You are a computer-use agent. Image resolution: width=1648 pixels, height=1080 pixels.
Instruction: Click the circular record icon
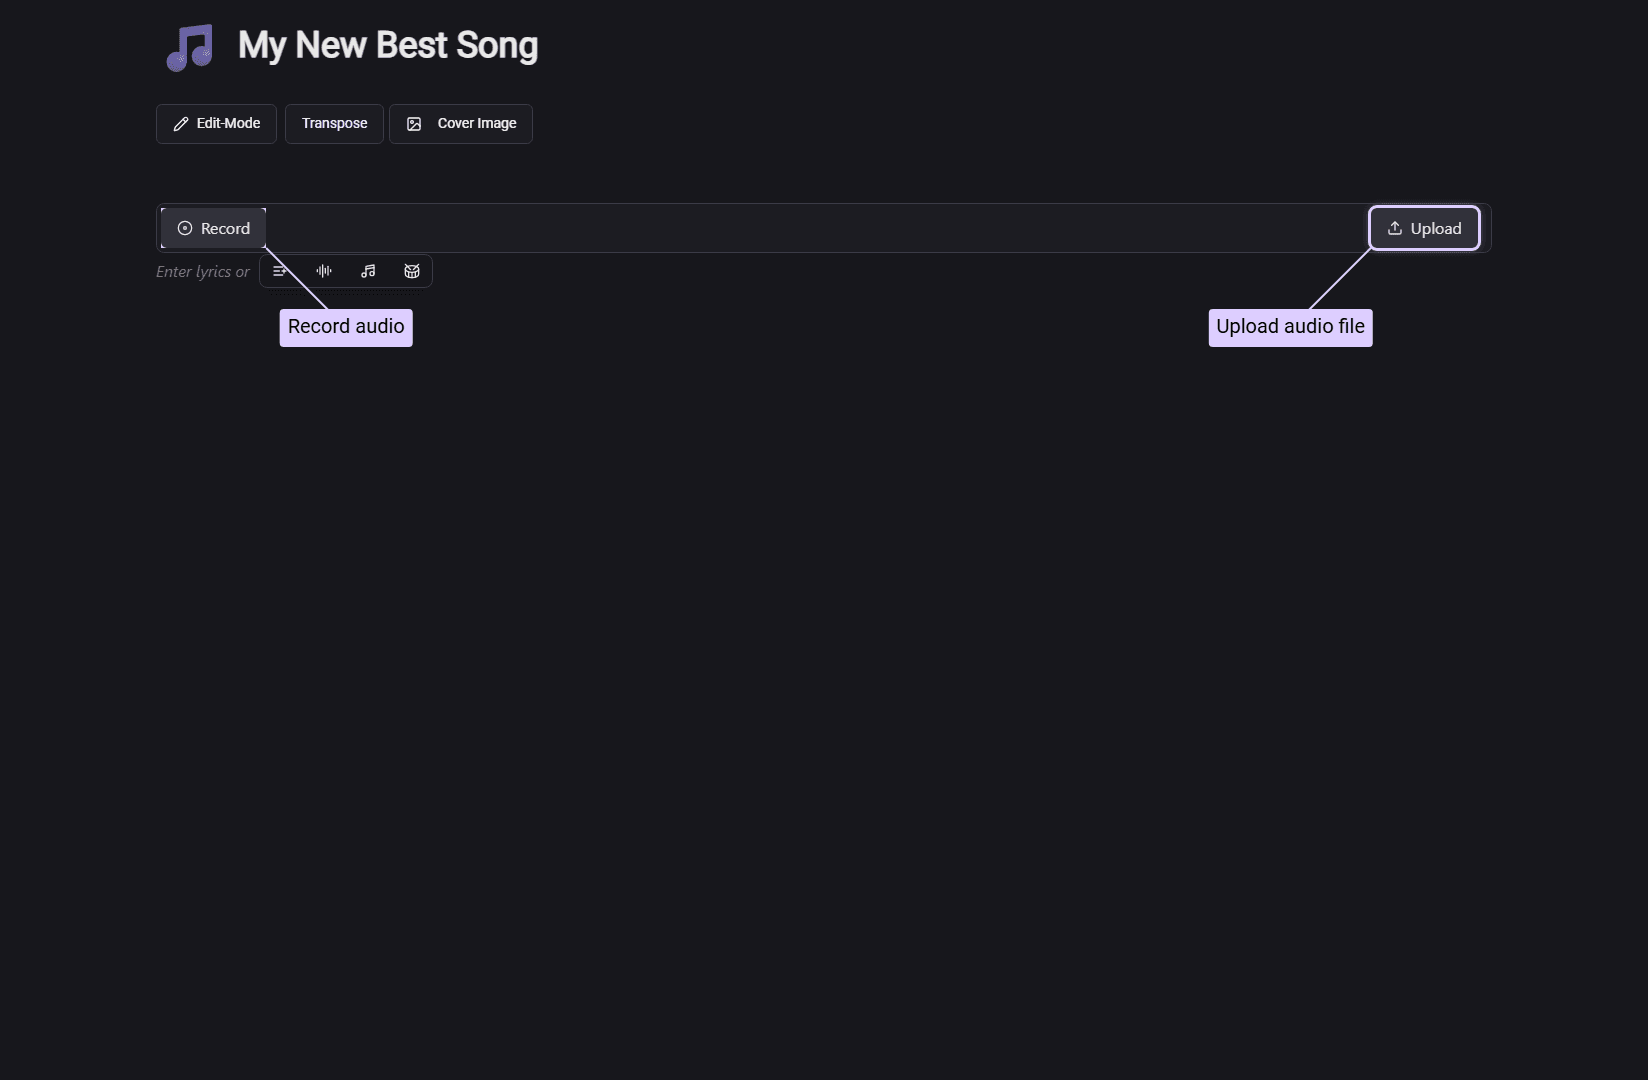click(185, 229)
